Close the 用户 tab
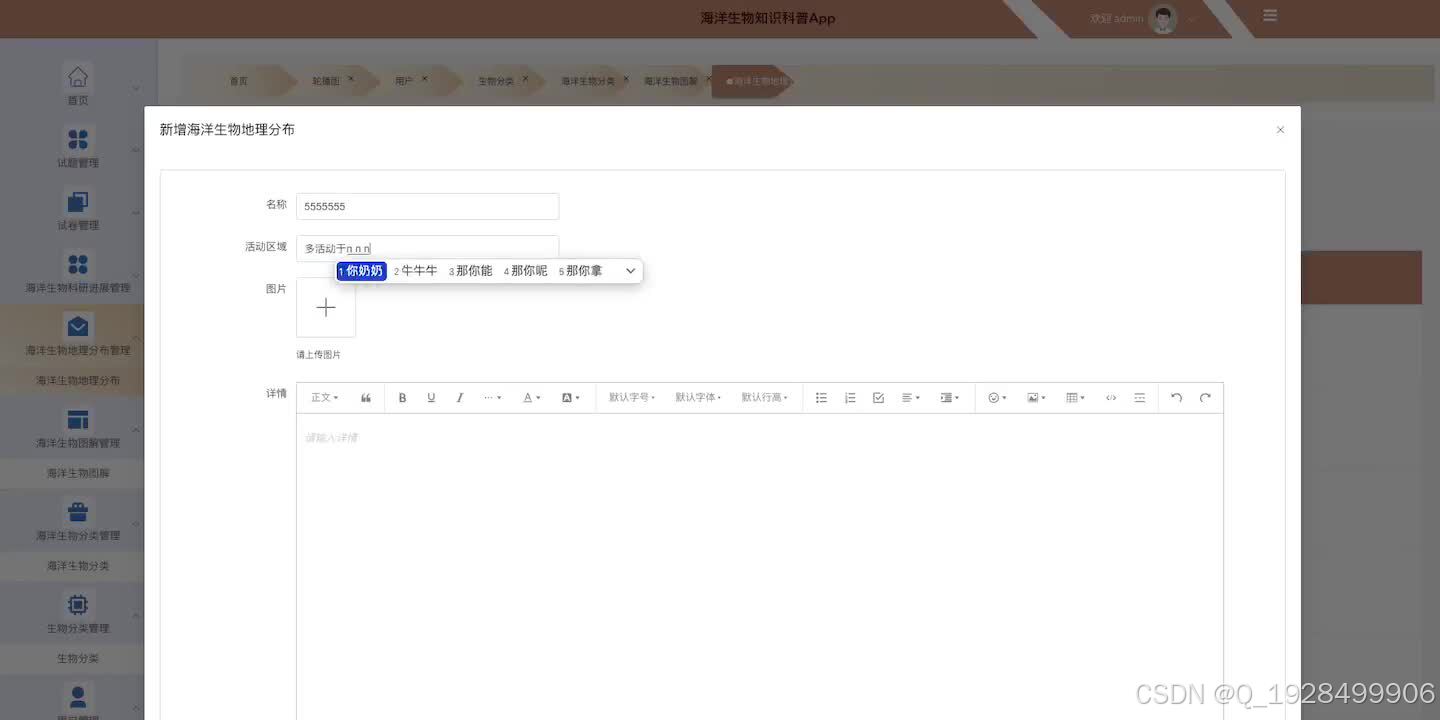 click(x=424, y=79)
